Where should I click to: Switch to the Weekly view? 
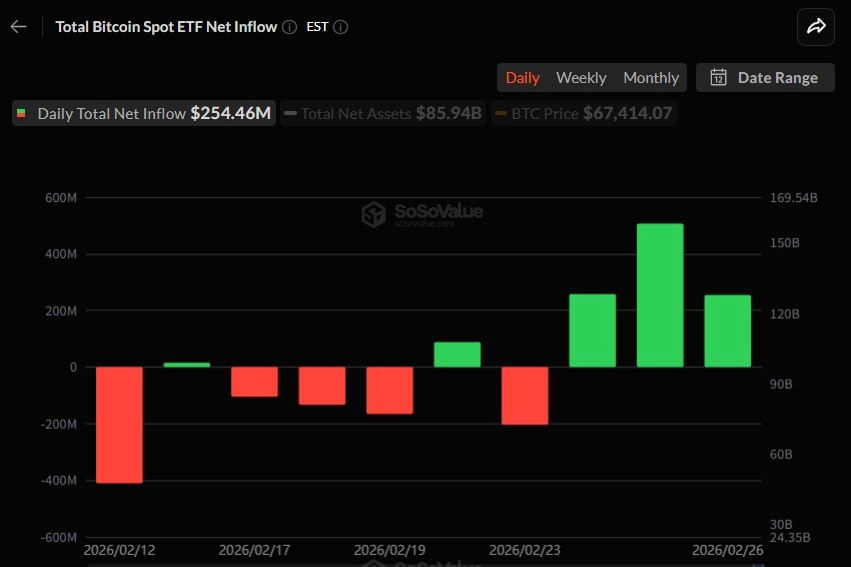pyautogui.click(x=581, y=78)
